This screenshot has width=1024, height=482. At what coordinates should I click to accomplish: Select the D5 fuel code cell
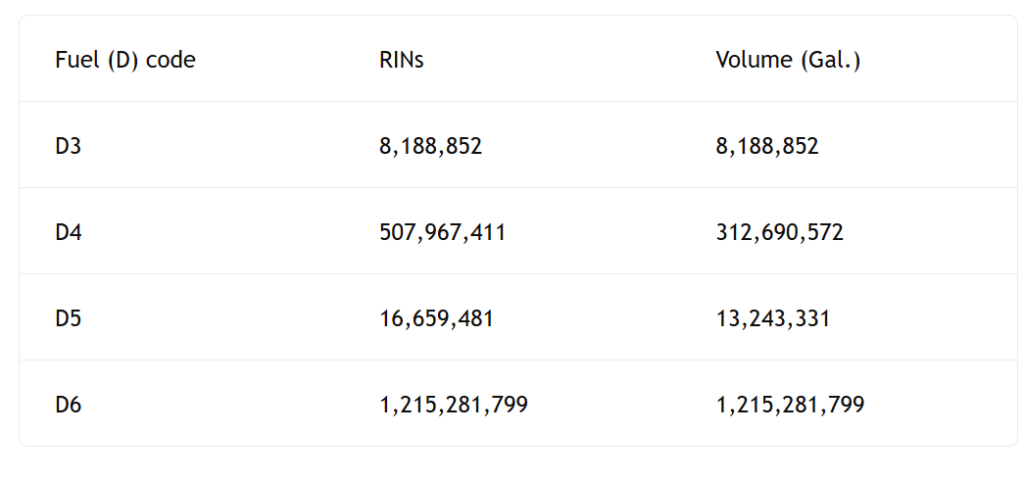click(68, 319)
